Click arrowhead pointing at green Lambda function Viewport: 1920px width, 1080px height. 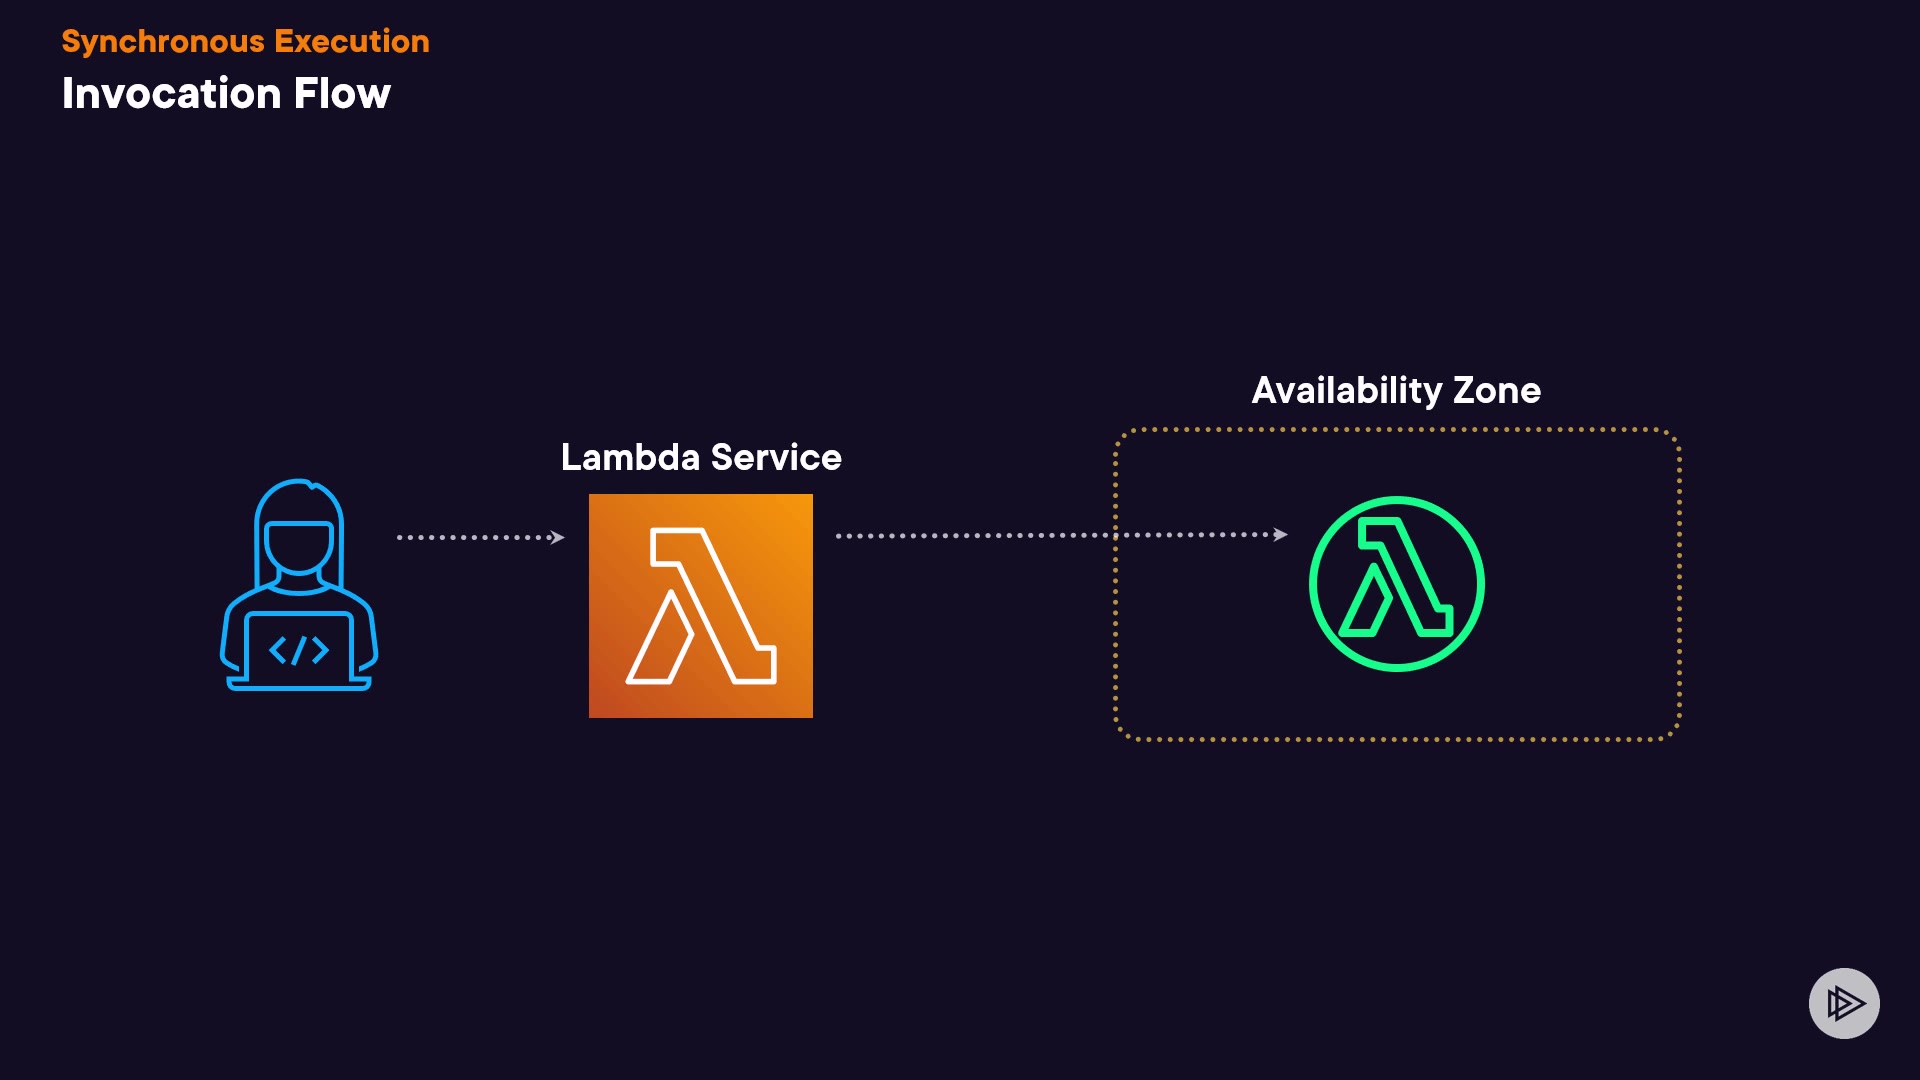click(x=1280, y=535)
